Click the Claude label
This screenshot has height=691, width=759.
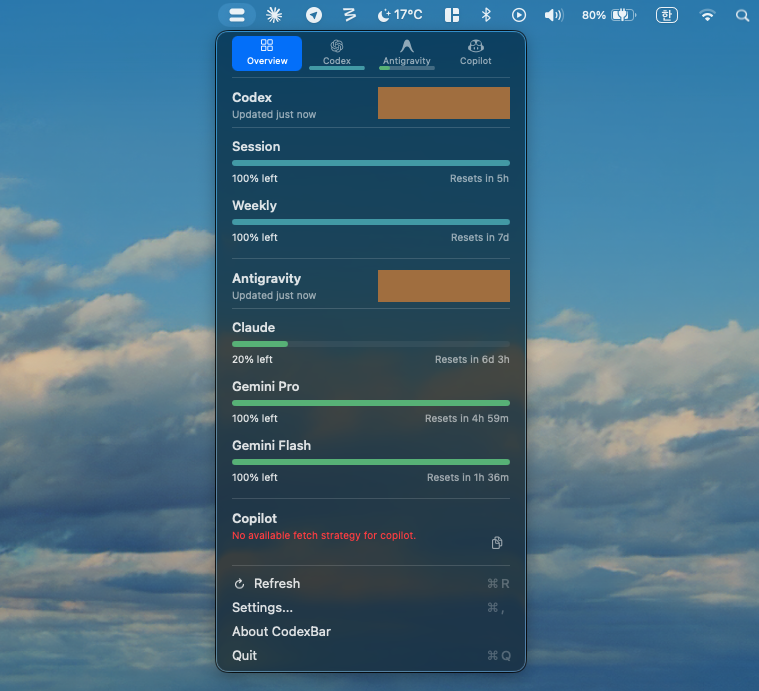pyautogui.click(x=253, y=328)
